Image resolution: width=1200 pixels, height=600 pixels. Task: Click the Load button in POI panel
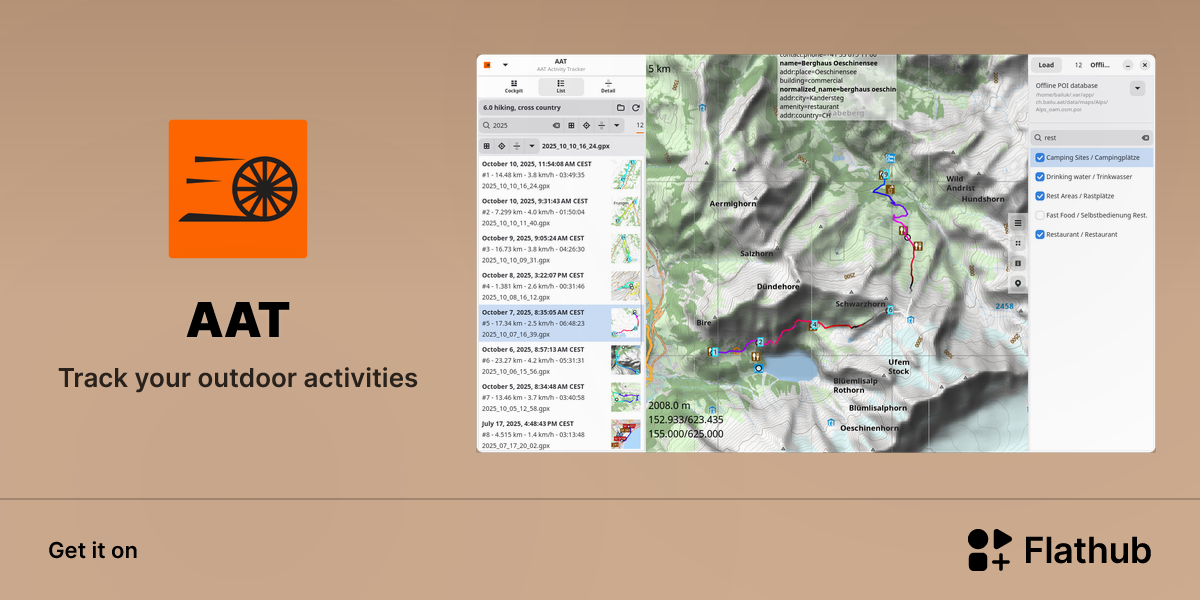1046,65
